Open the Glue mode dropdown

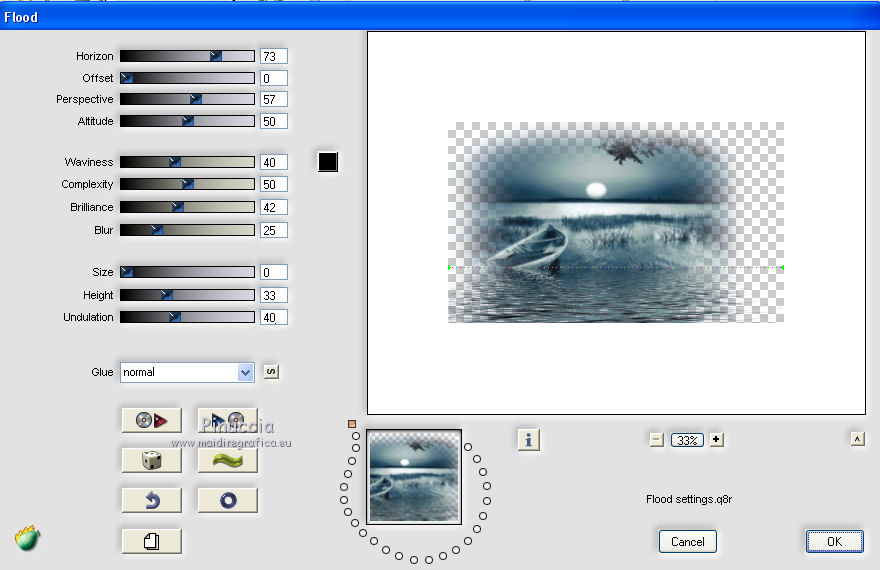pyautogui.click(x=187, y=373)
